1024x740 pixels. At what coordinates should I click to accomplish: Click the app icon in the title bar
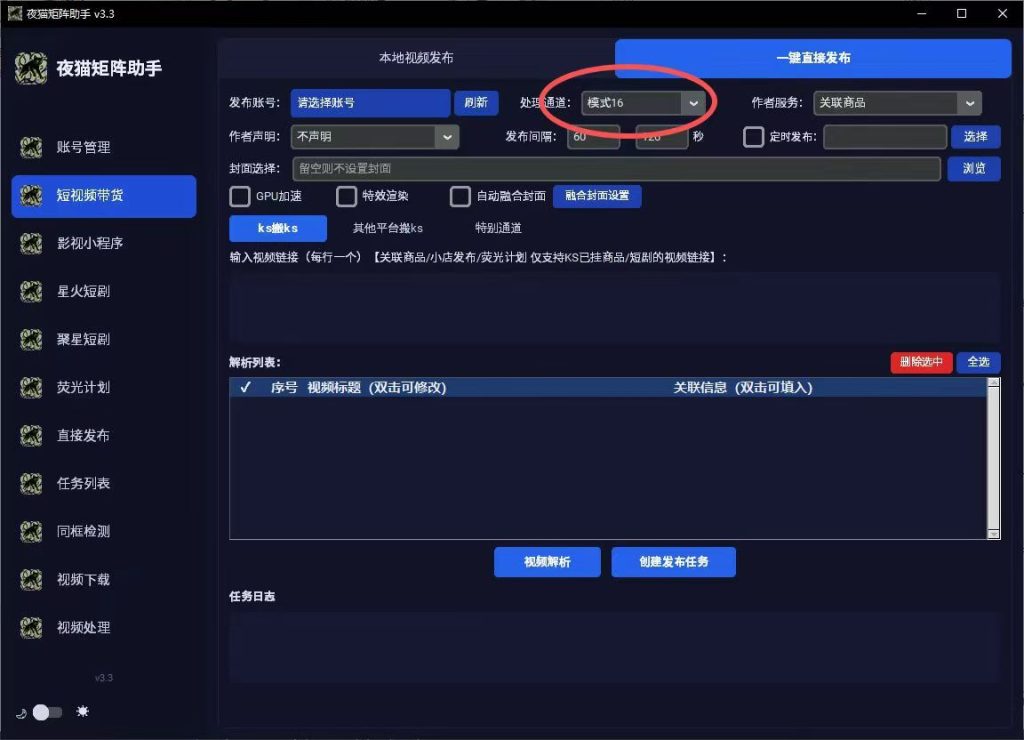[x=14, y=13]
